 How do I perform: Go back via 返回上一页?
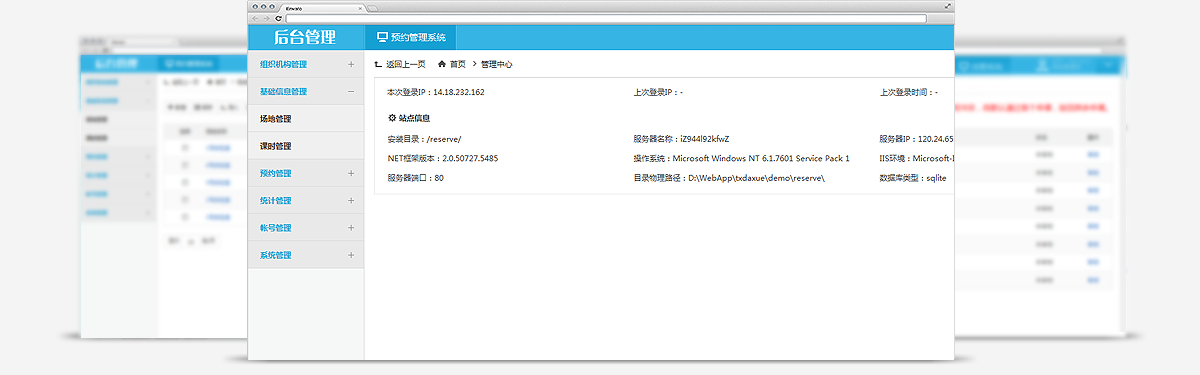pyautogui.click(x=400, y=64)
